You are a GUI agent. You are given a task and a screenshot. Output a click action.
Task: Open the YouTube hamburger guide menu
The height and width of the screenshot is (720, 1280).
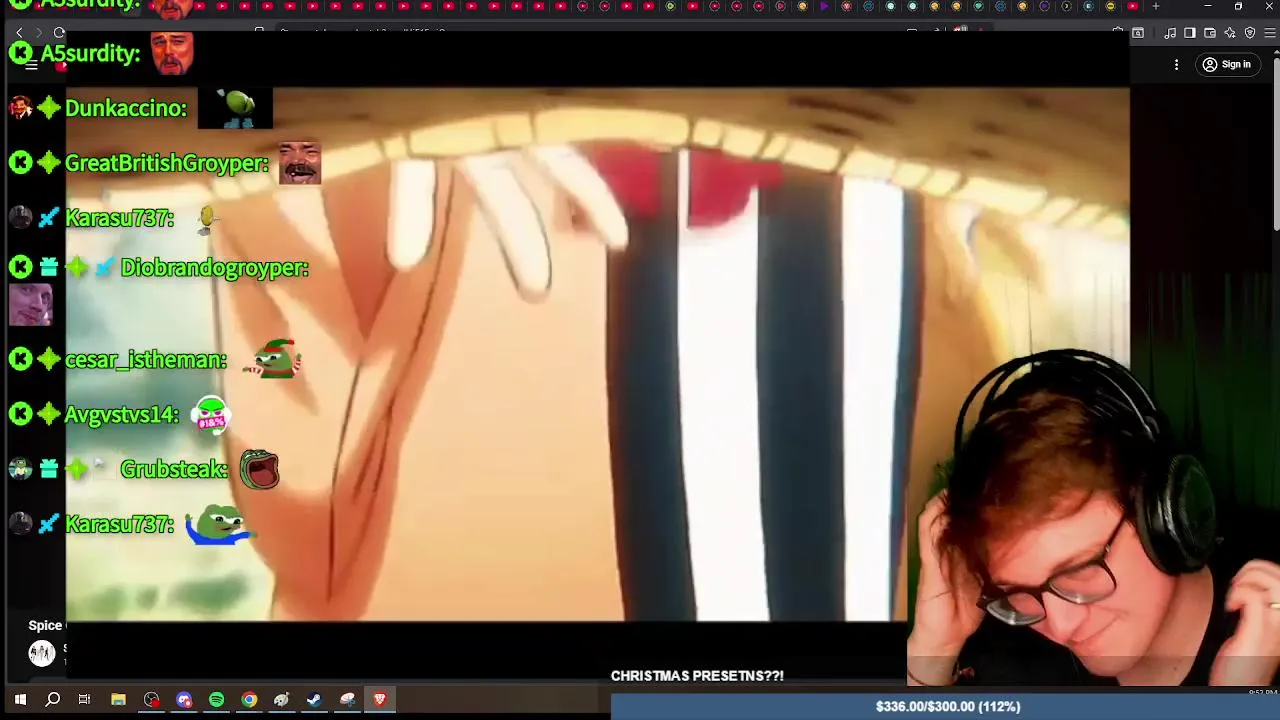click(x=31, y=65)
